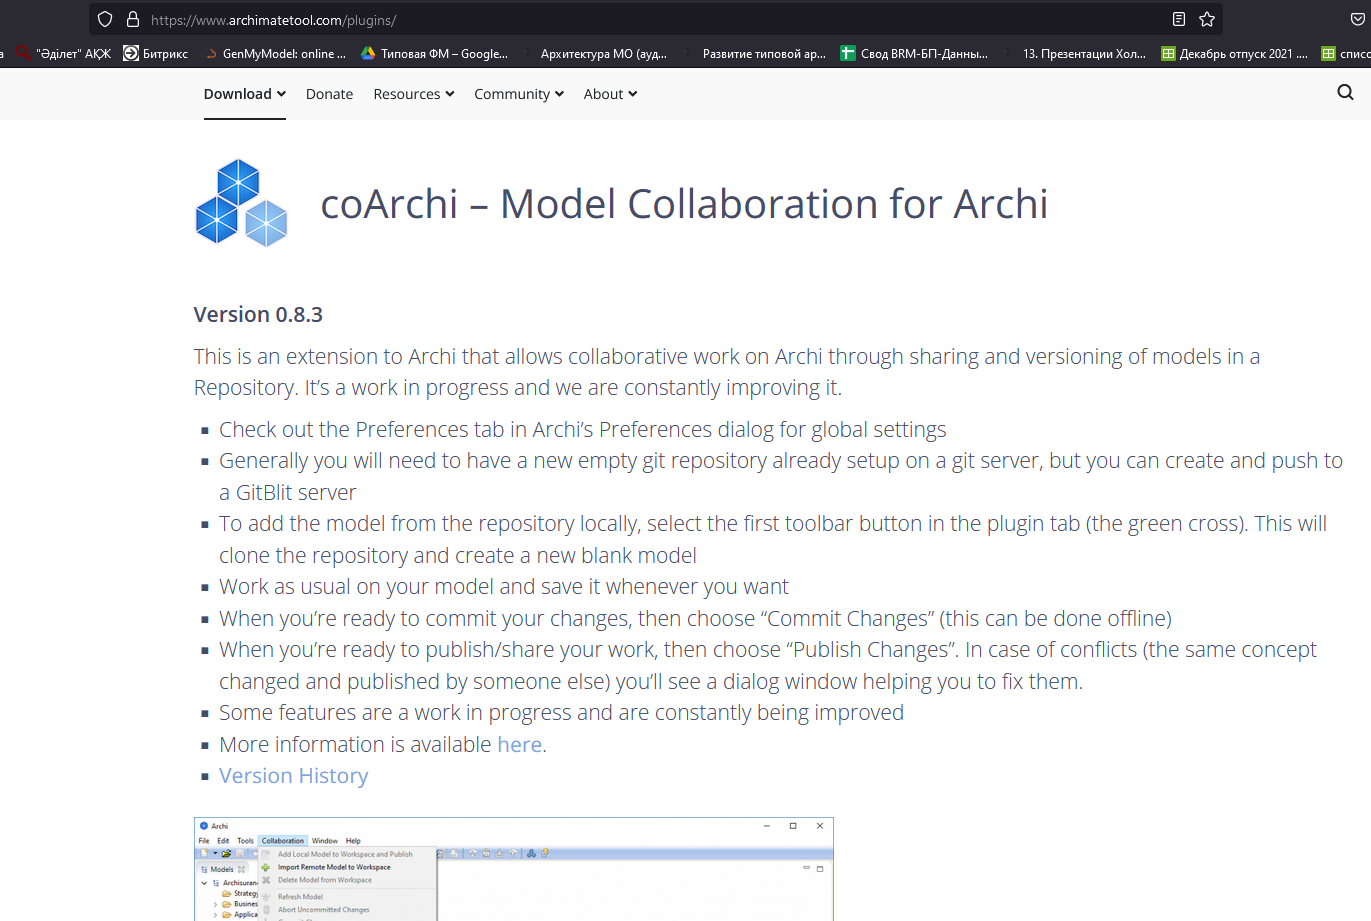Click the "Check out the Preferences tab" bullet
This screenshot has width=1371, height=921.
(583, 430)
